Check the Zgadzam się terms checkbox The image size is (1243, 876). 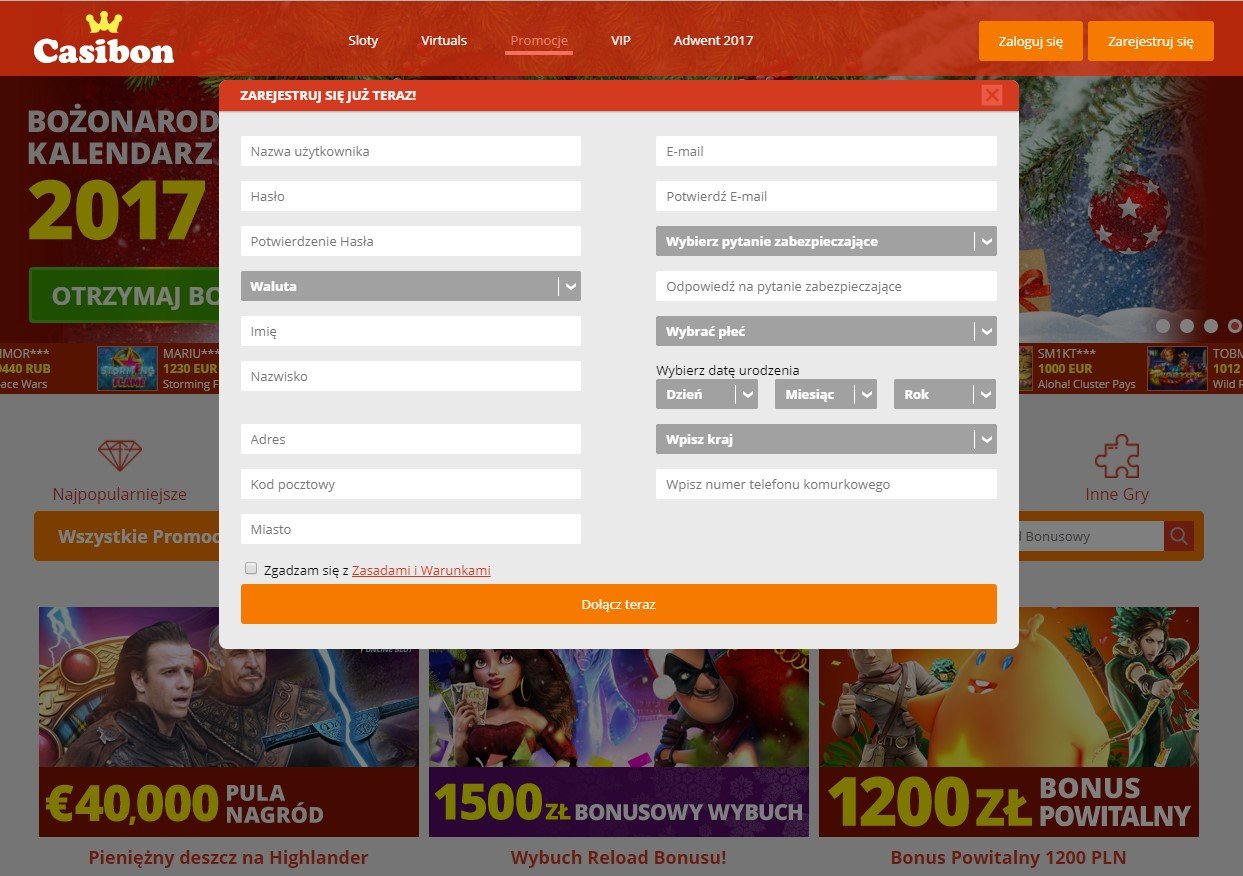(251, 569)
